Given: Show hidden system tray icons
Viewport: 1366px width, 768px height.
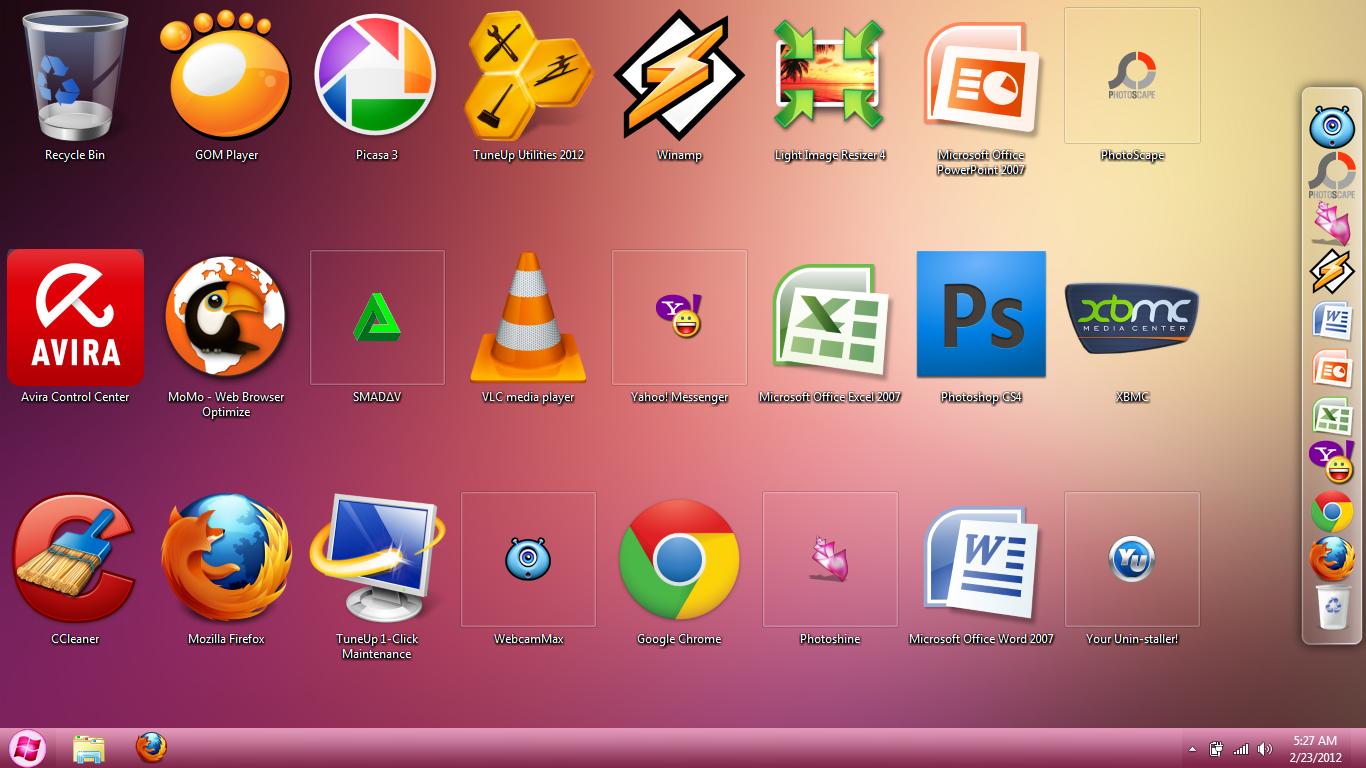Looking at the screenshot, I should [1192, 749].
